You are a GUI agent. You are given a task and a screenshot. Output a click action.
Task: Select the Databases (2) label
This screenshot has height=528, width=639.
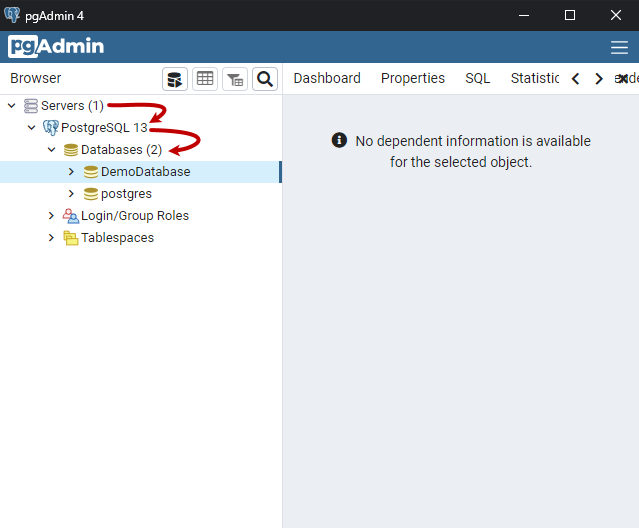click(121, 150)
